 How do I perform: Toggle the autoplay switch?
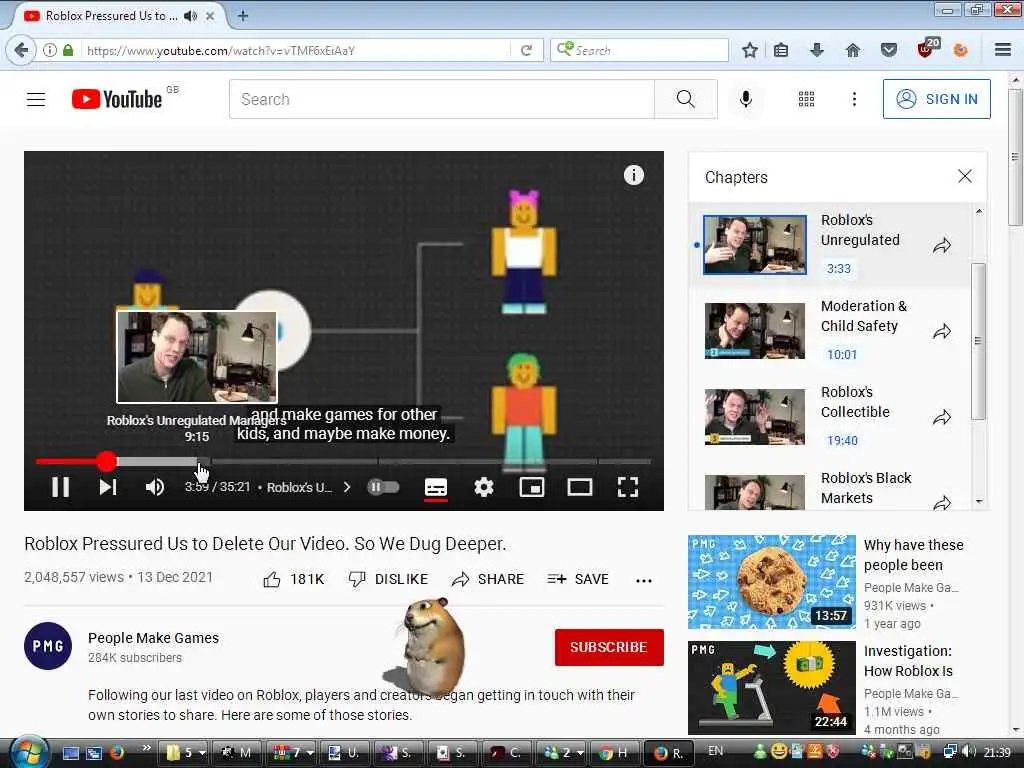(x=383, y=487)
